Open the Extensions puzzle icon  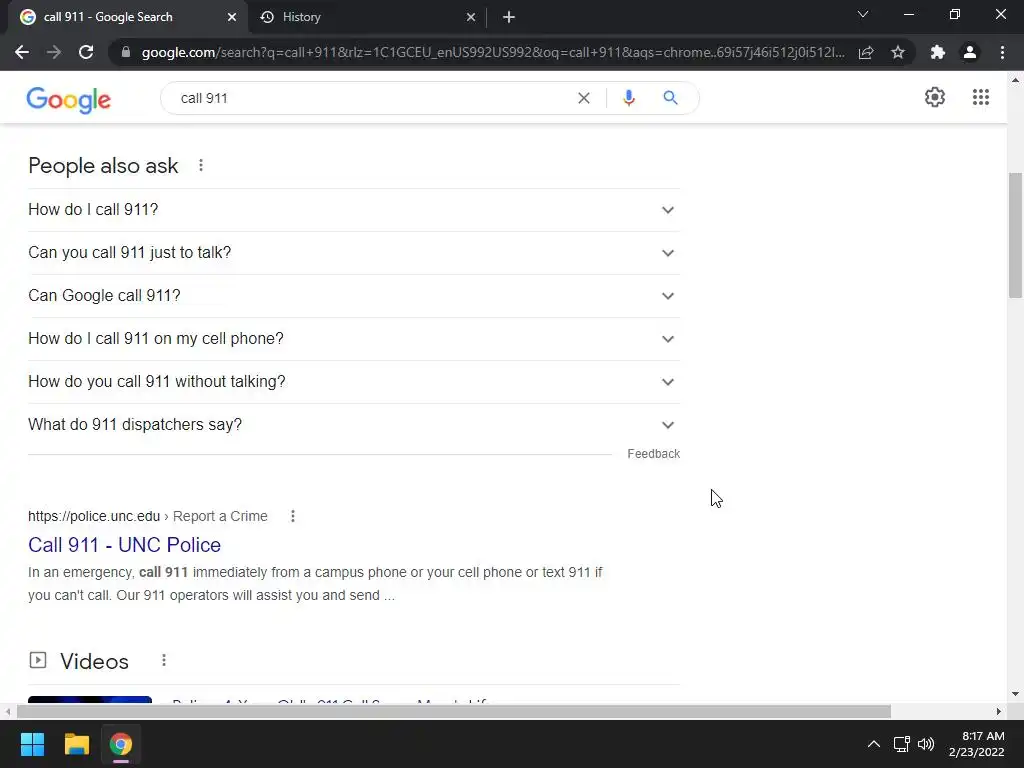point(938,52)
